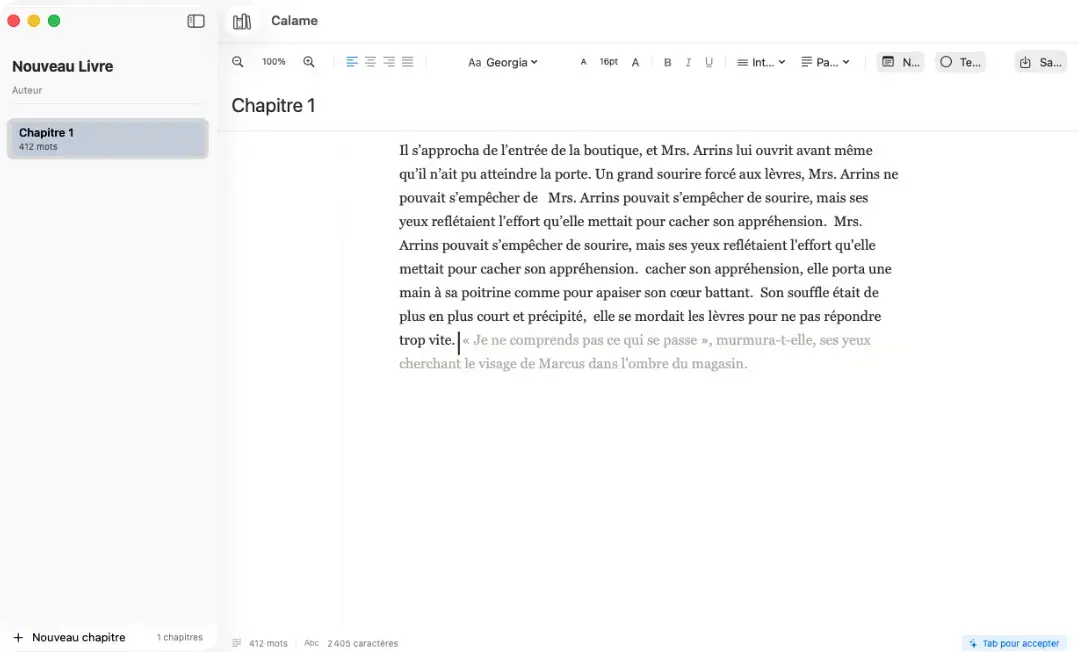1078x652 pixels.
Task: Toggle italic formatting
Action: pos(688,61)
